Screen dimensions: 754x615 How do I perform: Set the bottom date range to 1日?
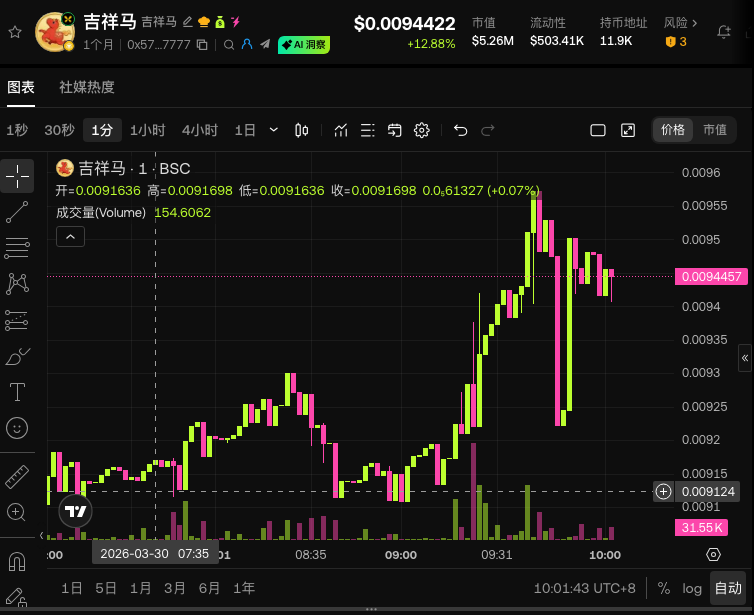[x=72, y=588]
